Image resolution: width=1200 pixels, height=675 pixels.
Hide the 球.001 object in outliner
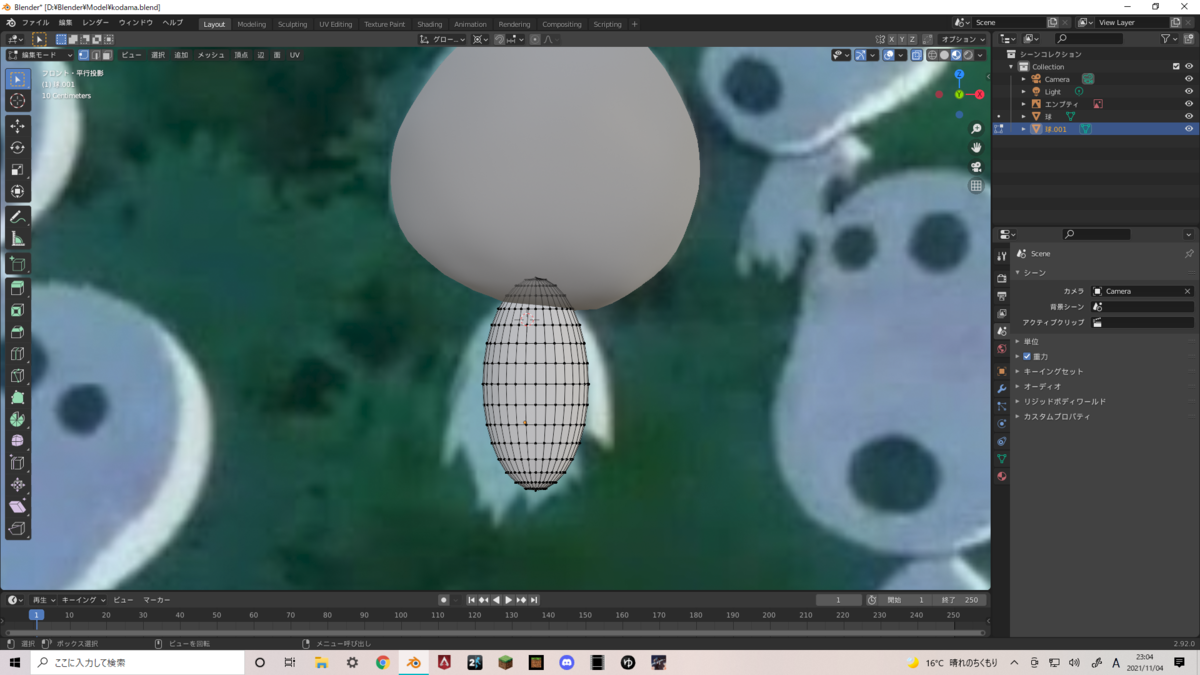(1189, 129)
